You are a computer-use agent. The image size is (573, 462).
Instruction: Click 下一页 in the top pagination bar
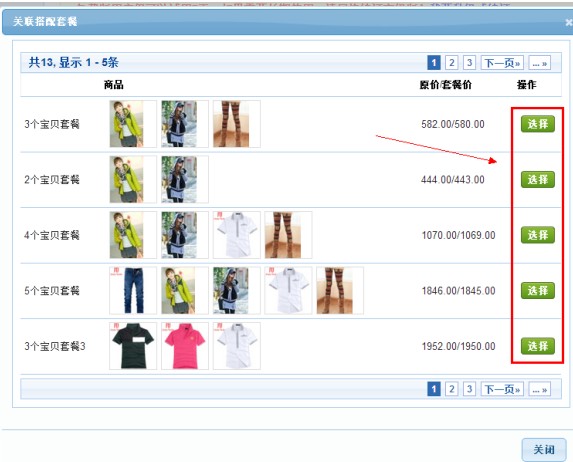pos(502,63)
